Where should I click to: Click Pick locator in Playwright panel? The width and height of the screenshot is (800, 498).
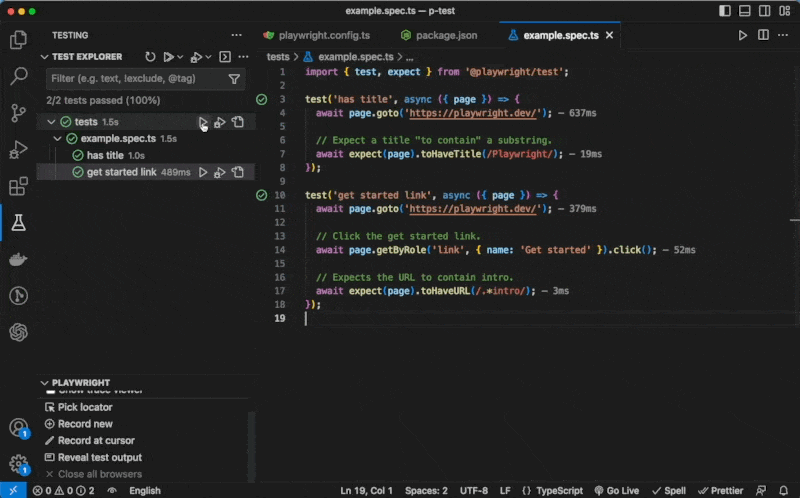coord(85,407)
